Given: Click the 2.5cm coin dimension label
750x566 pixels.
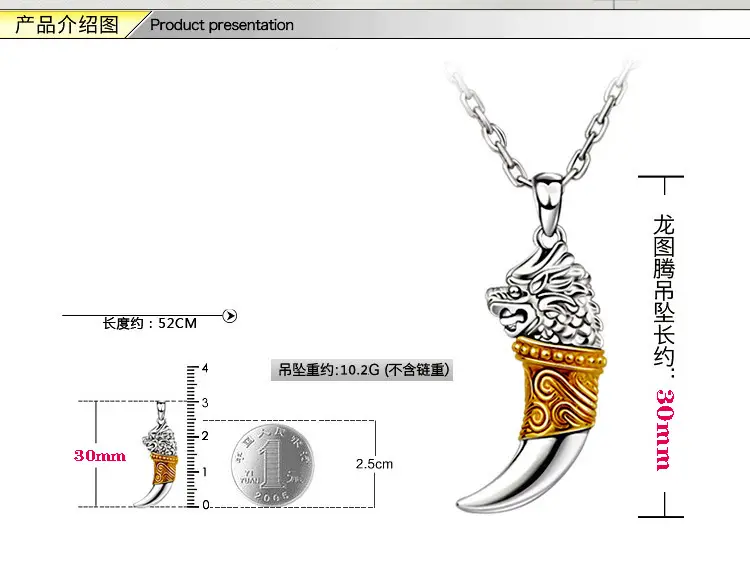Looking at the screenshot, I should pyautogui.click(x=374, y=464).
